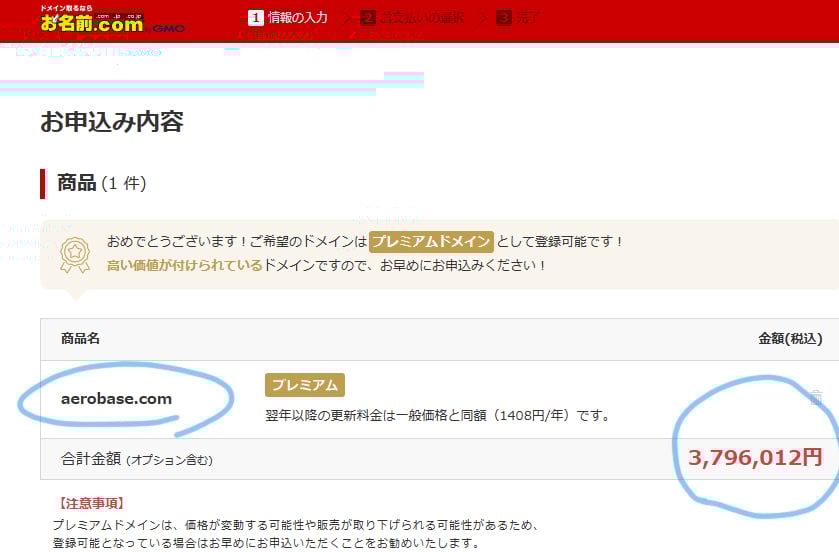The width and height of the screenshot is (839, 552).
Task: Click the 金額(税込) column header
Action: 790,339
